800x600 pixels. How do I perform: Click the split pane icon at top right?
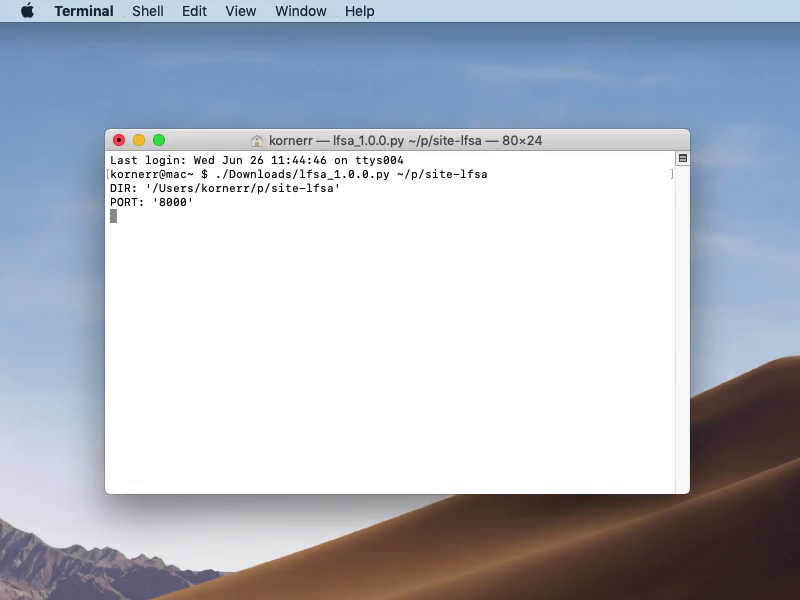tap(683, 159)
